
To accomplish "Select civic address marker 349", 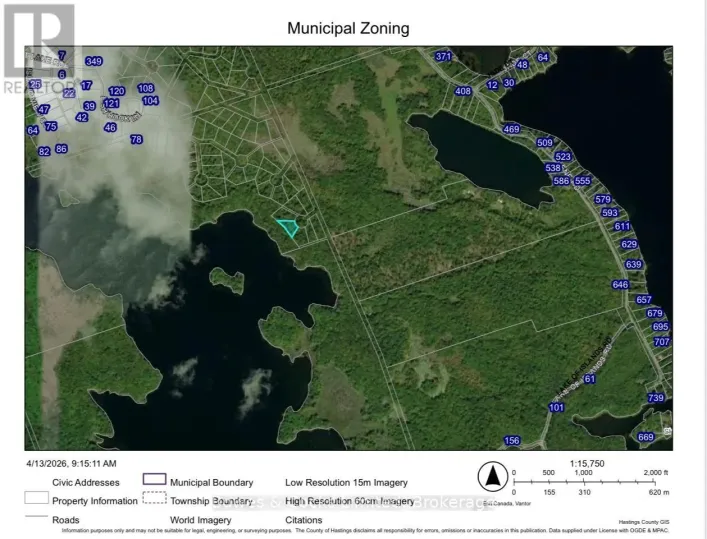I will (94, 62).
